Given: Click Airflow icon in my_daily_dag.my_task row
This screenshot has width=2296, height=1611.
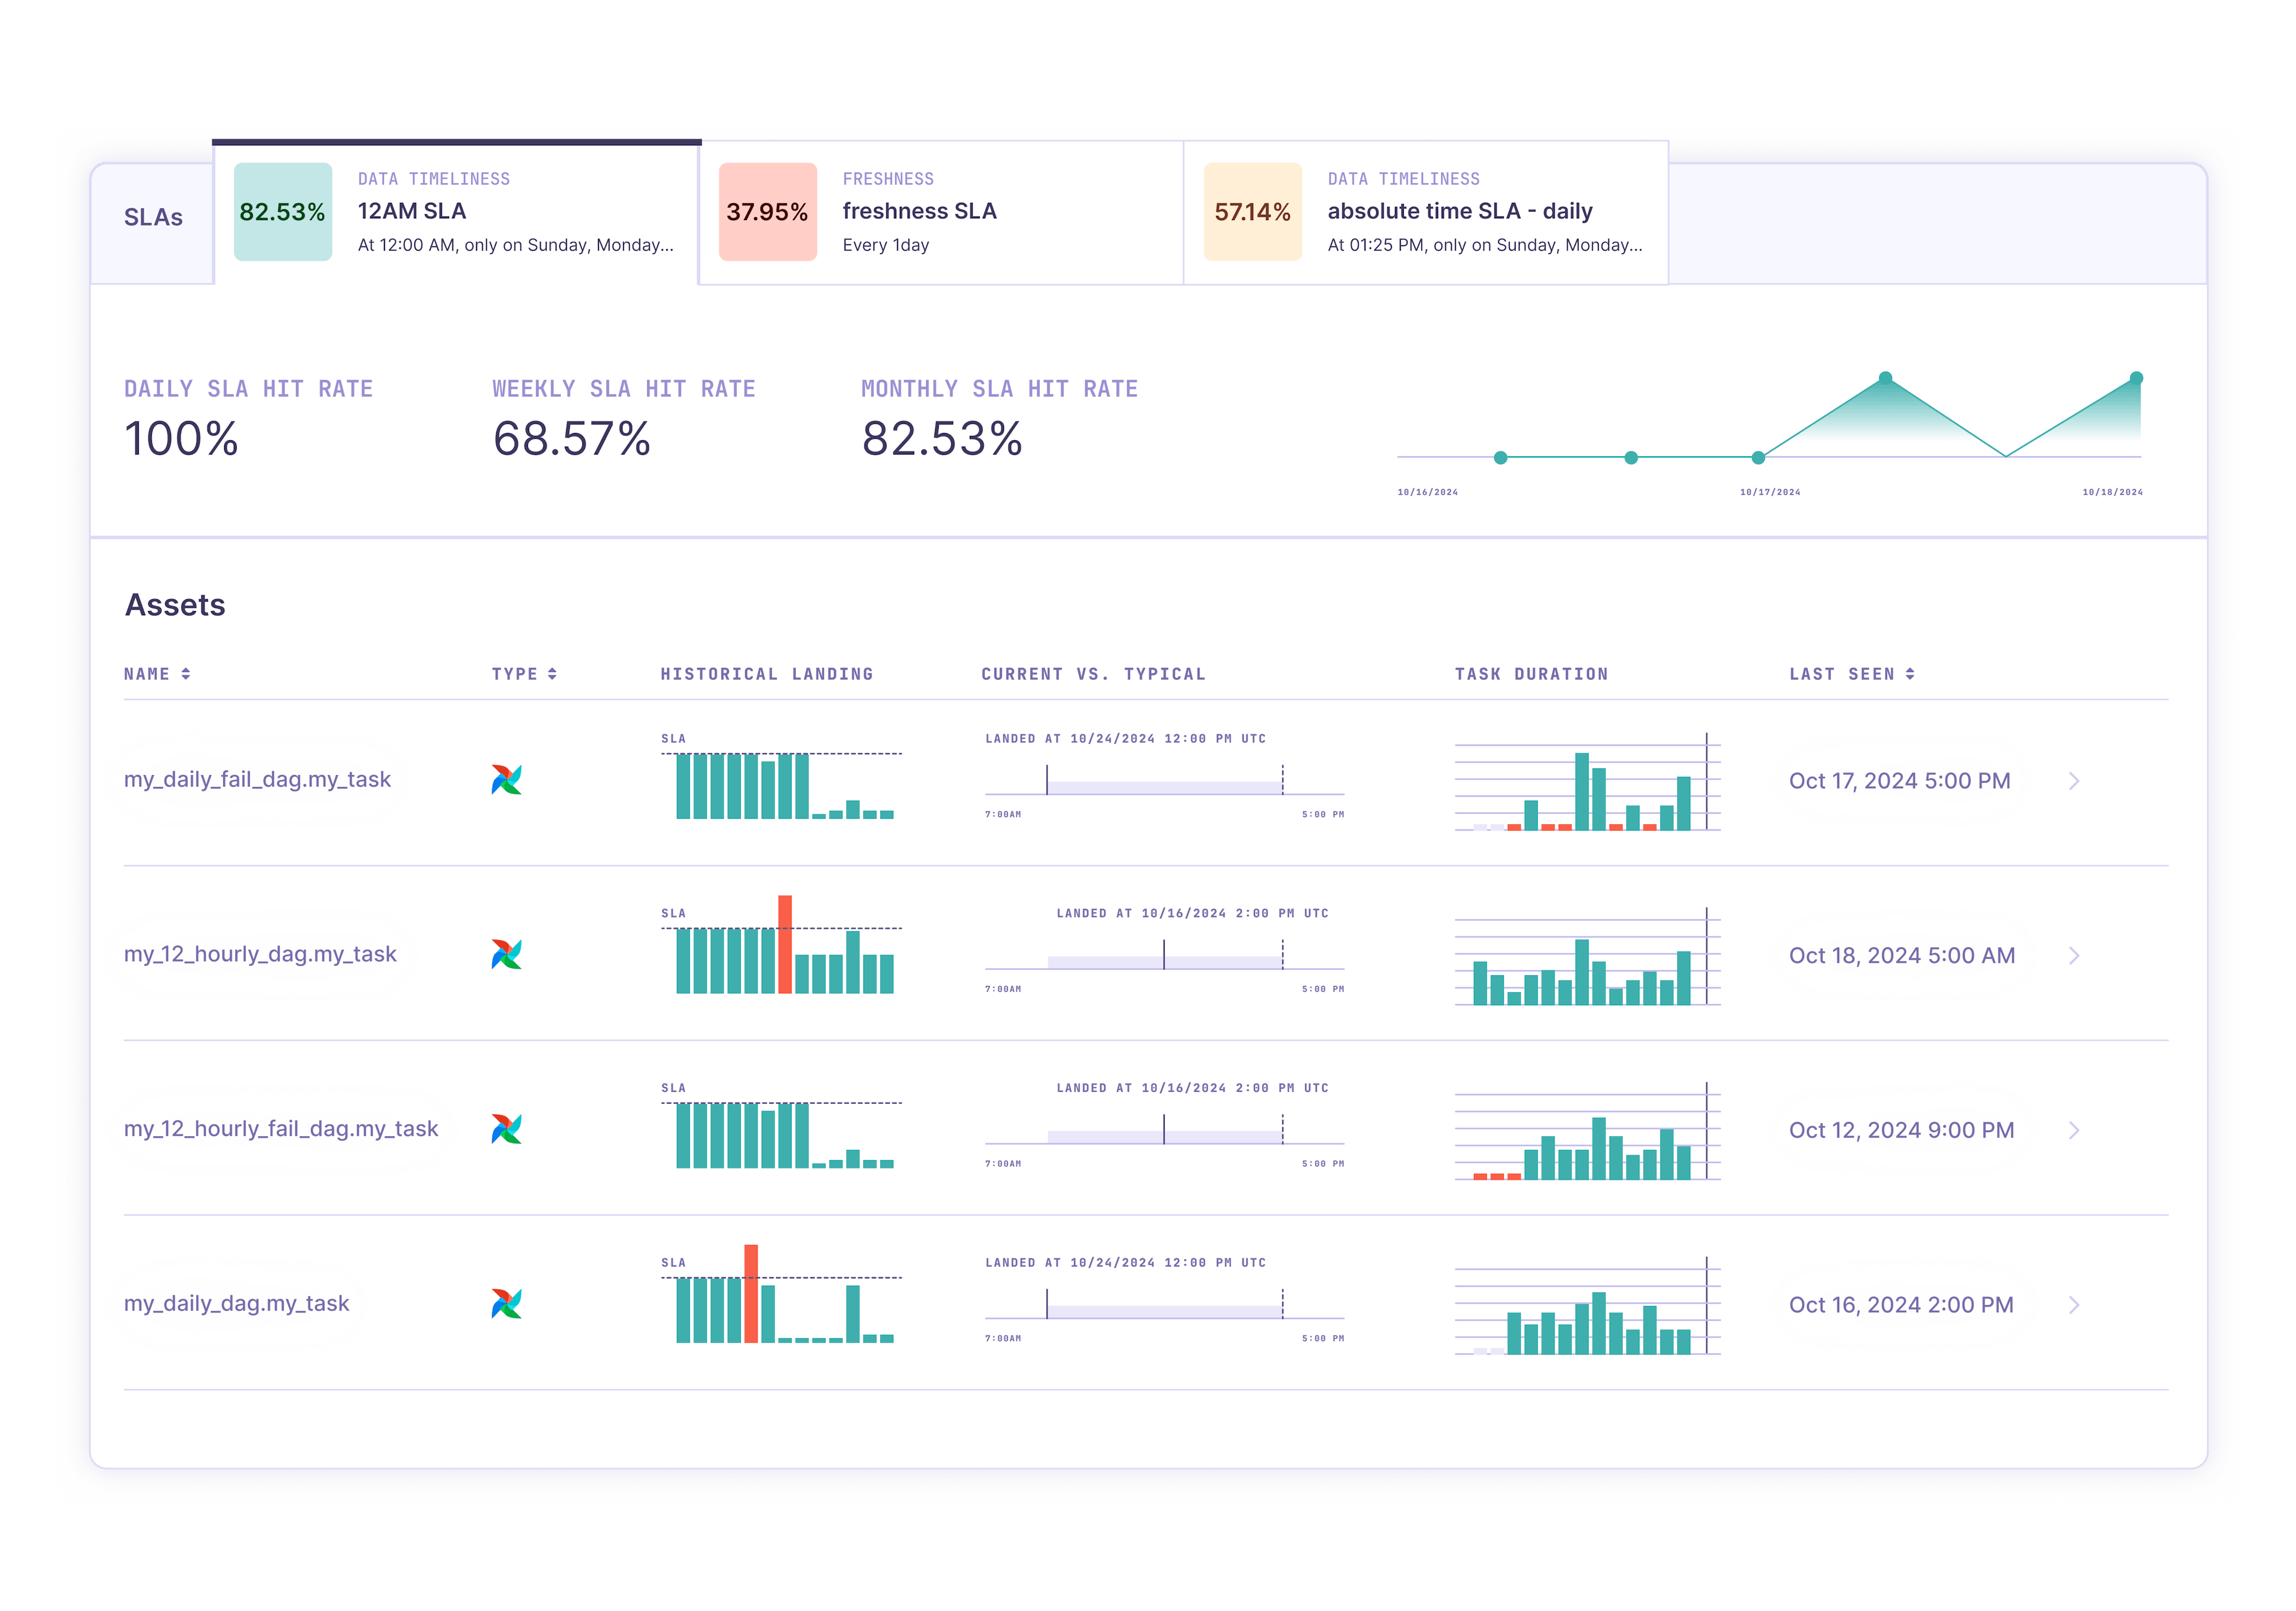Looking at the screenshot, I should point(506,1304).
